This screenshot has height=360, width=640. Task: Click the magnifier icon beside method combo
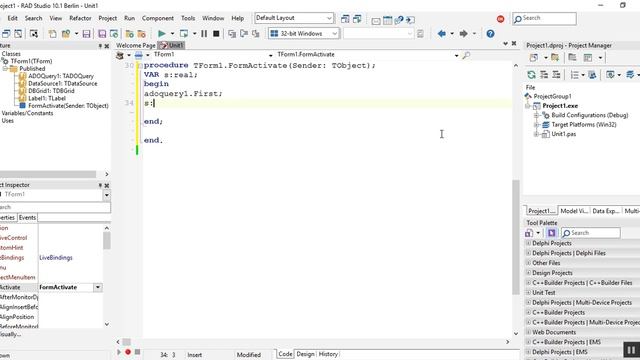[x=466, y=55]
